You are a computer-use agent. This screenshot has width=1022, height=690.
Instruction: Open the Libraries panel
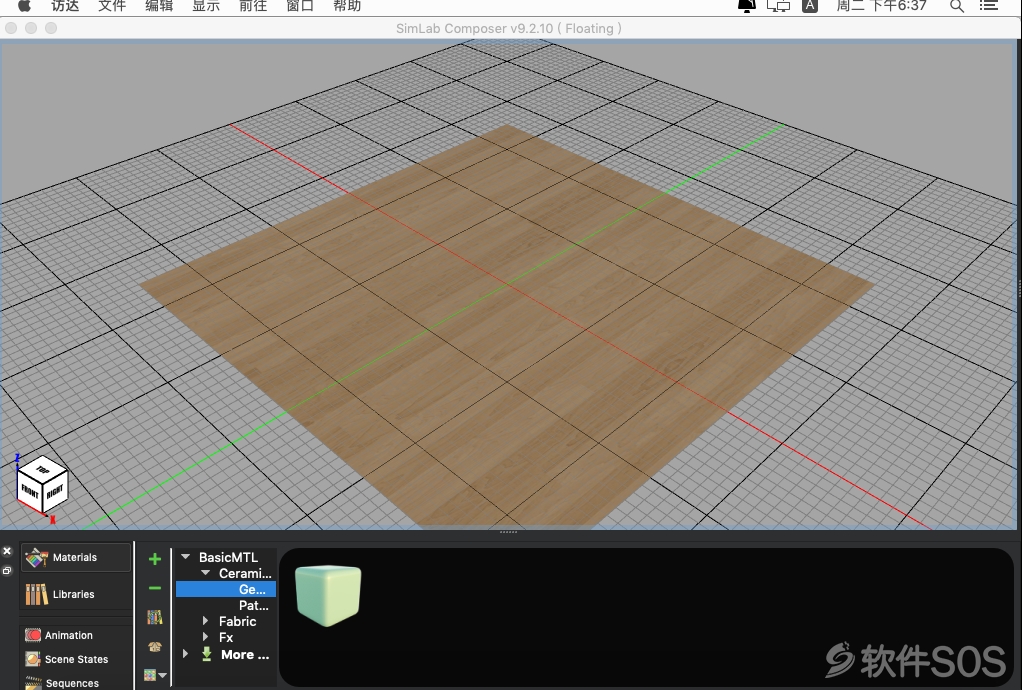point(75,594)
